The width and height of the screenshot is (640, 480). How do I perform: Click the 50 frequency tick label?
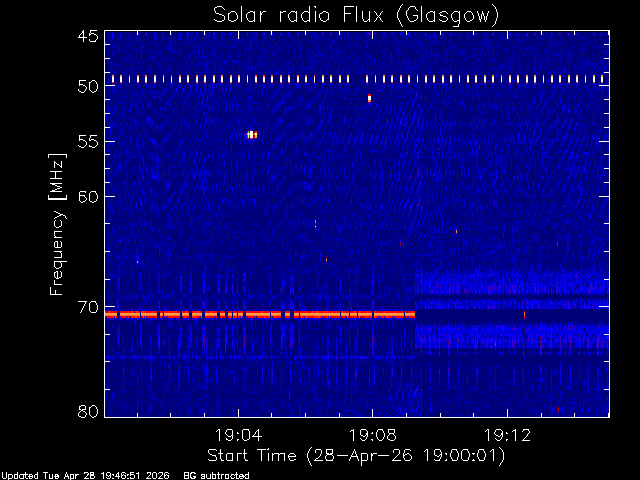[88, 86]
